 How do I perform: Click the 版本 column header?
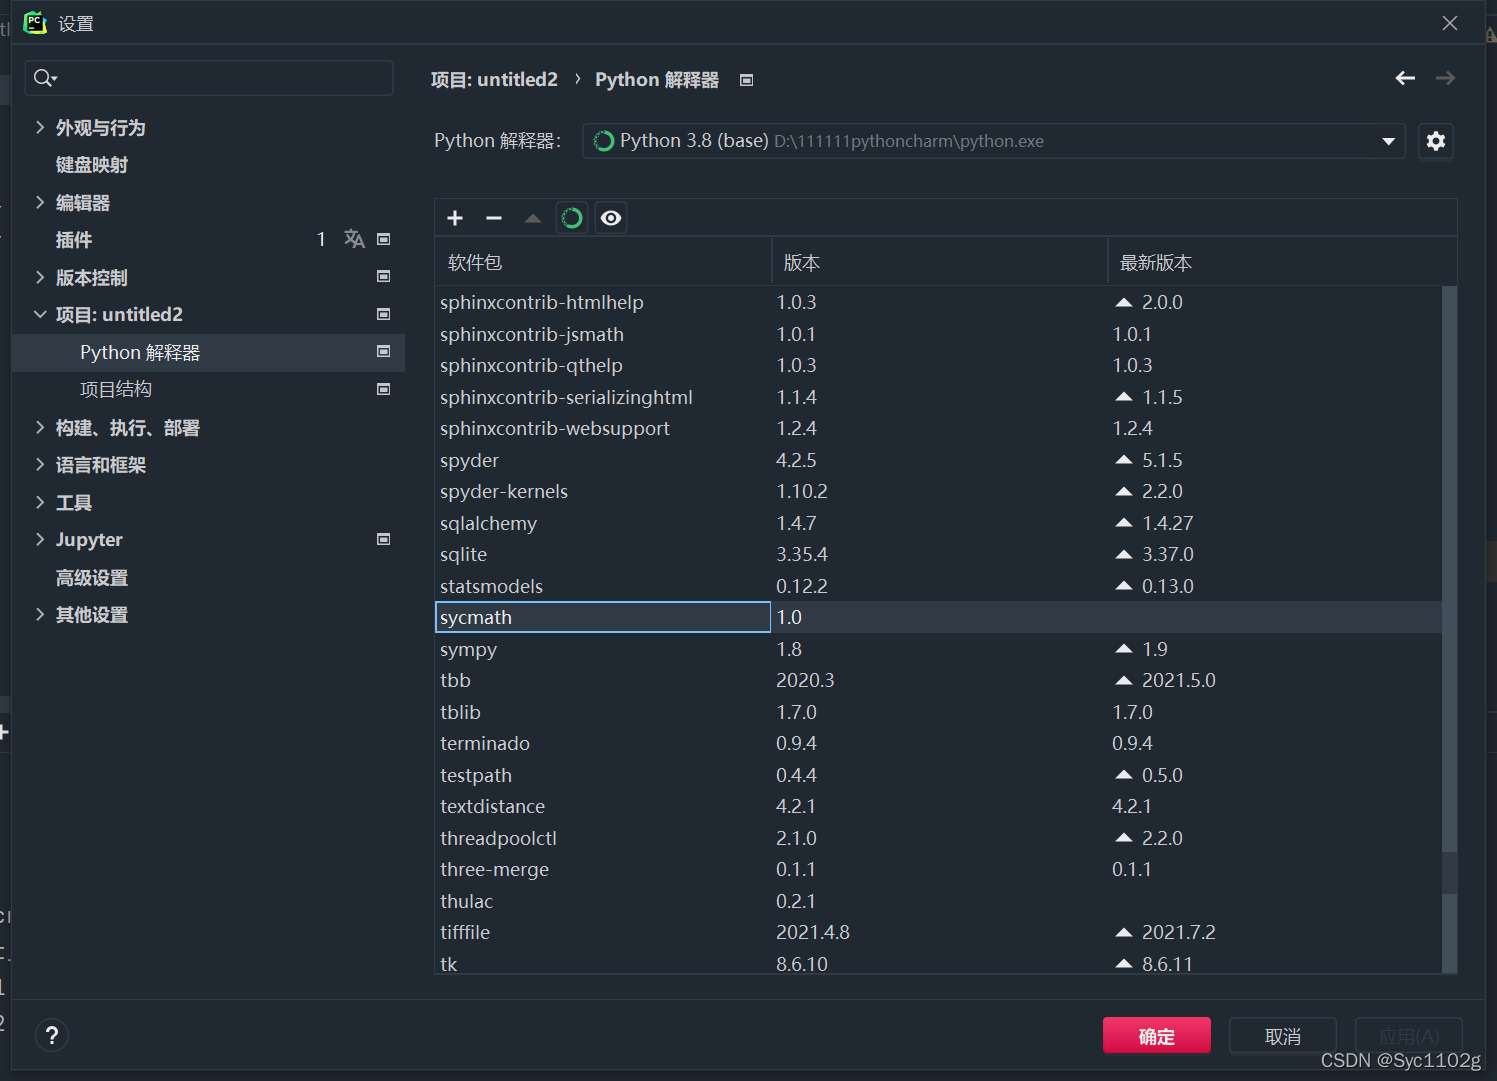[x=939, y=262]
